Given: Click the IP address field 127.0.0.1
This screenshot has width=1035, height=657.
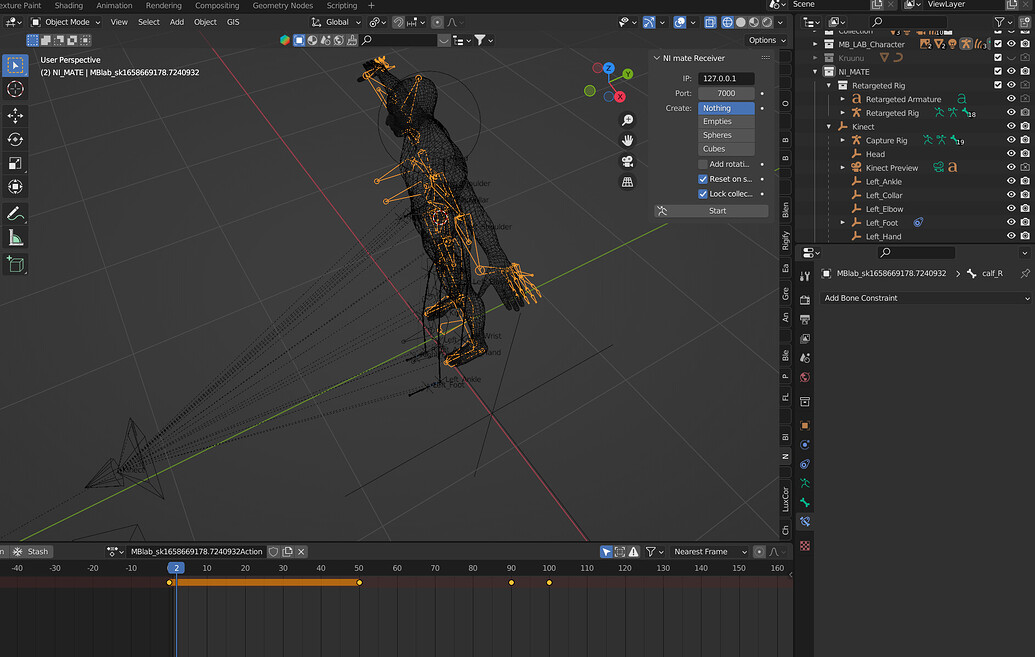Looking at the screenshot, I should [726, 79].
